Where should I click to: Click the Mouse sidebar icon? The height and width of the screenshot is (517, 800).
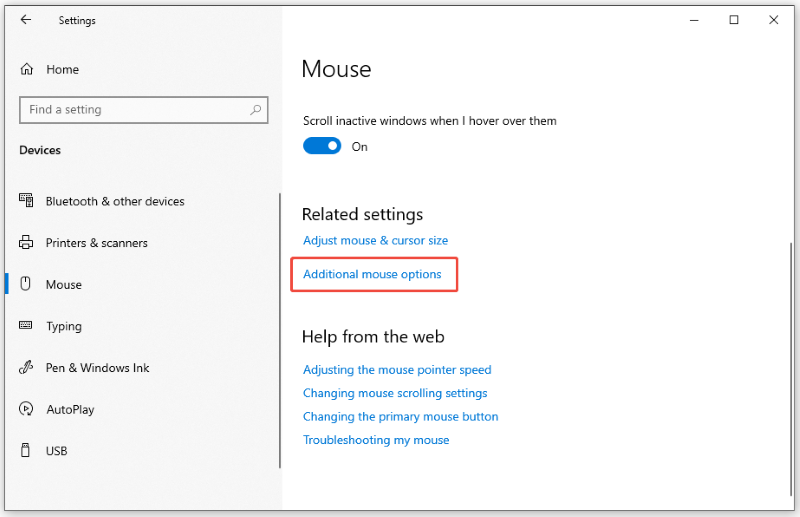pyautogui.click(x=26, y=284)
